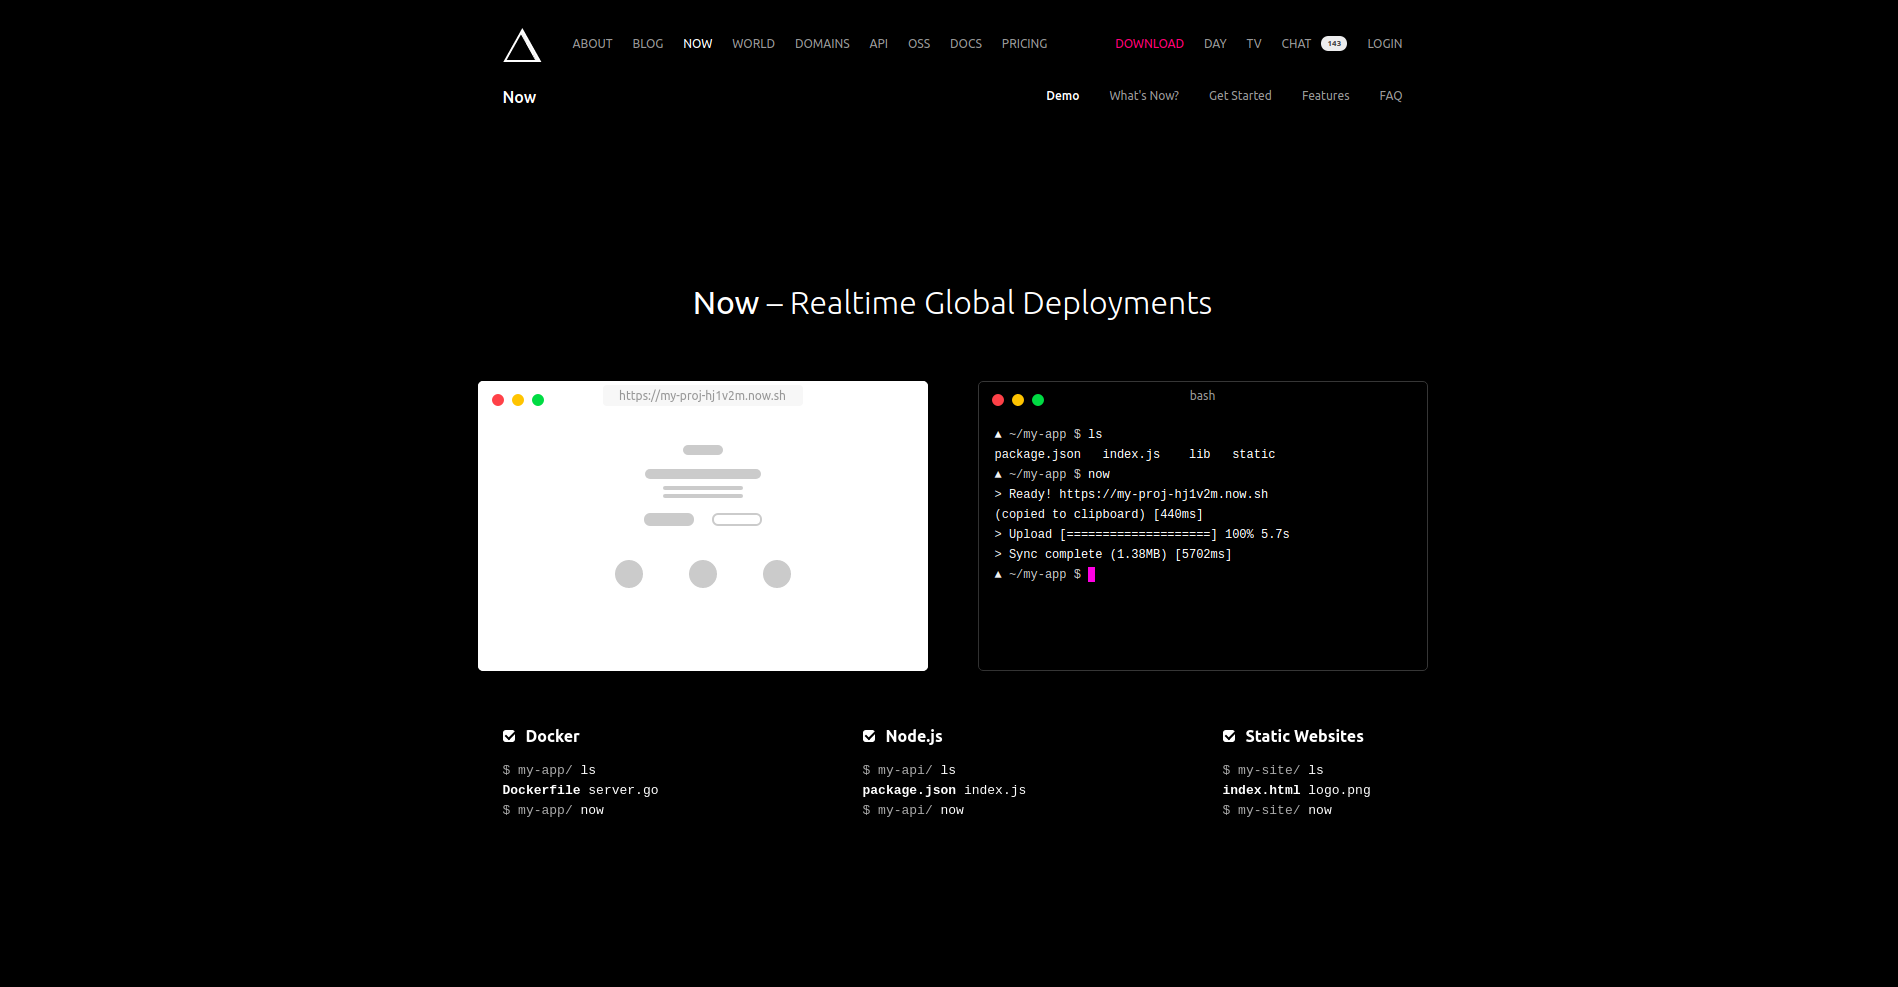
Task: Click the pink DOWNLOAD link
Action: (x=1149, y=44)
